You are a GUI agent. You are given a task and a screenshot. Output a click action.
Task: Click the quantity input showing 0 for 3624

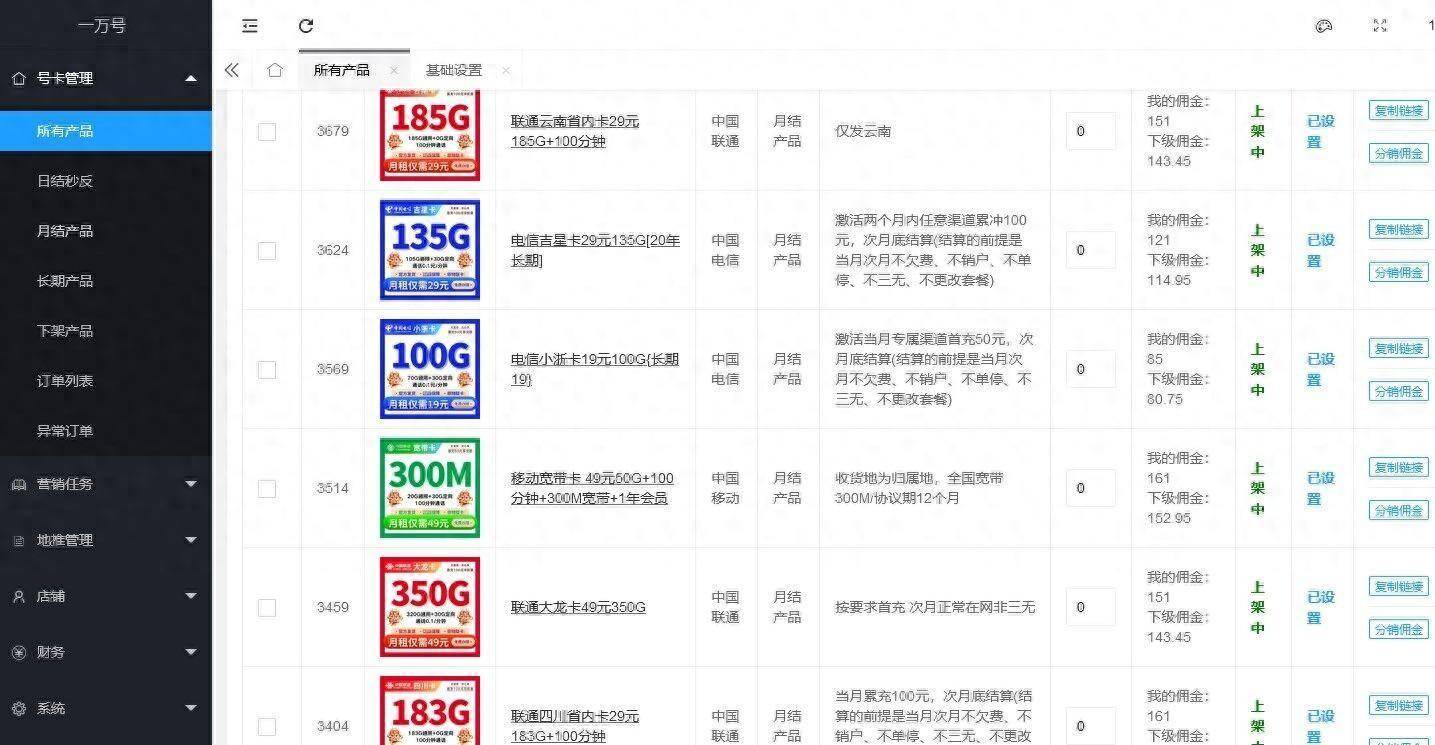tap(1090, 250)
